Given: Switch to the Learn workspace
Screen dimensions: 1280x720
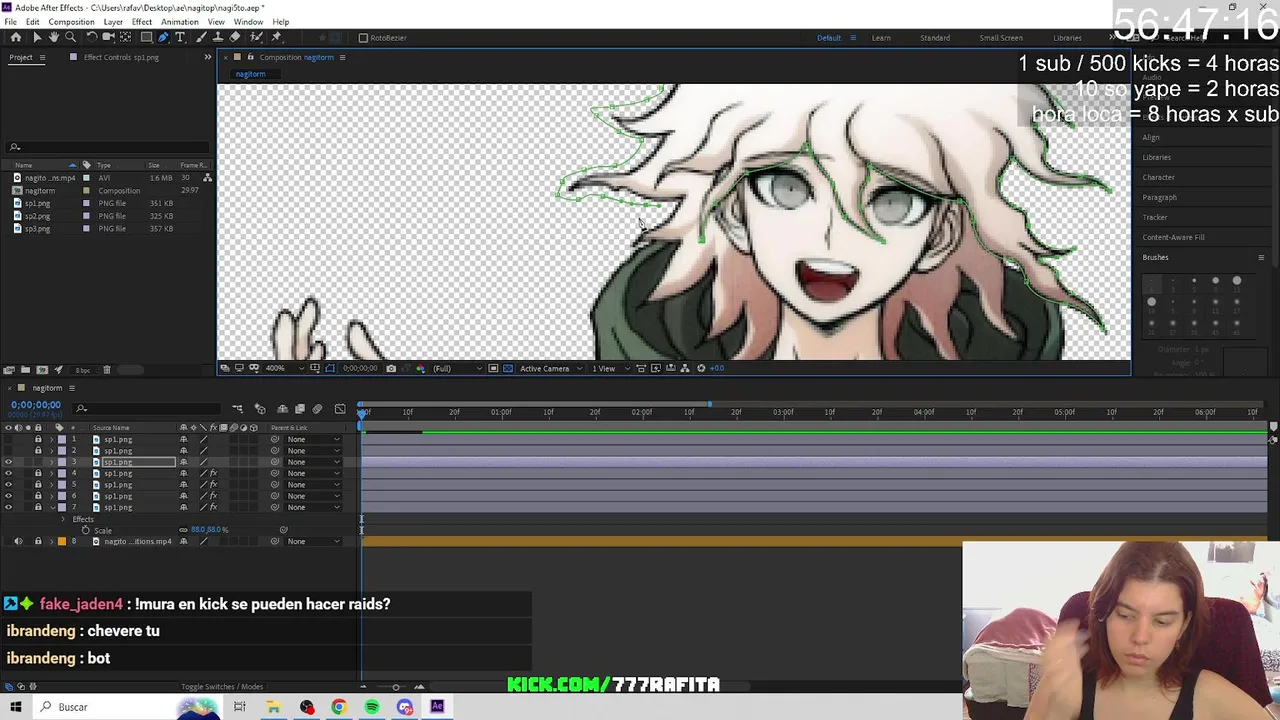Looking at the screenshot, I should [x=881, y=38].
